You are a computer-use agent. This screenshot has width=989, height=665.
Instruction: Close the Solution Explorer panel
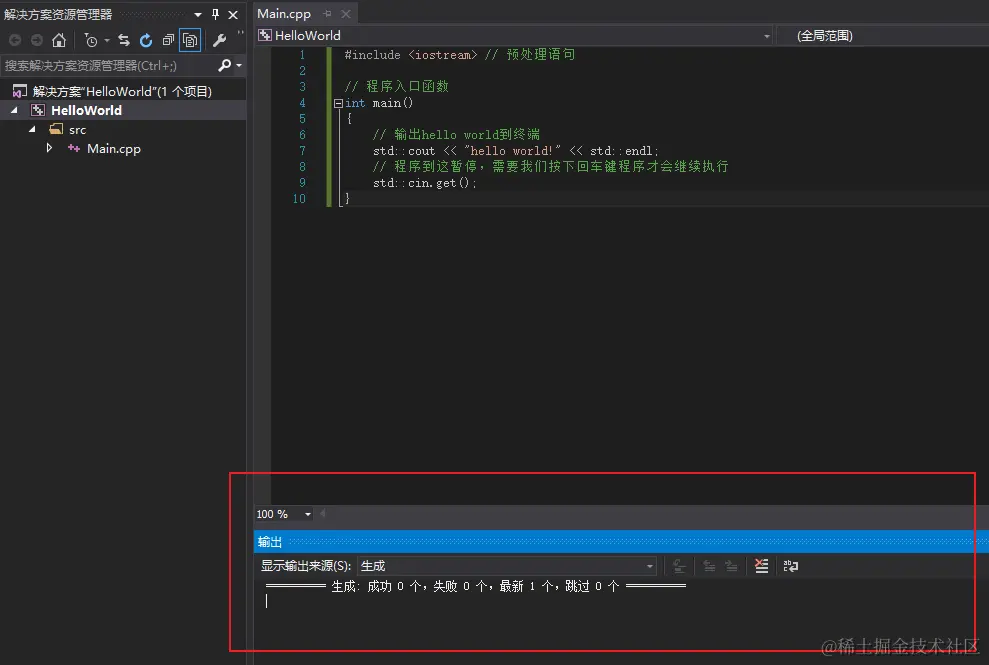233,14
